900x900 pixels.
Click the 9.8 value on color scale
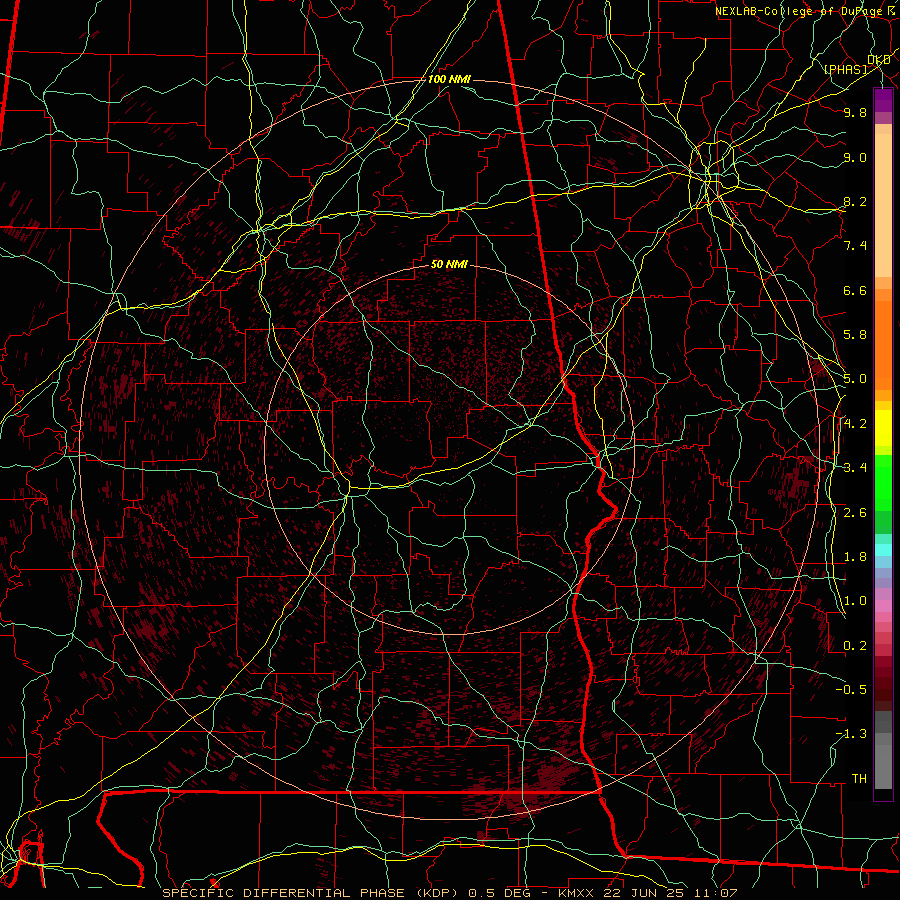pos(855,112)
